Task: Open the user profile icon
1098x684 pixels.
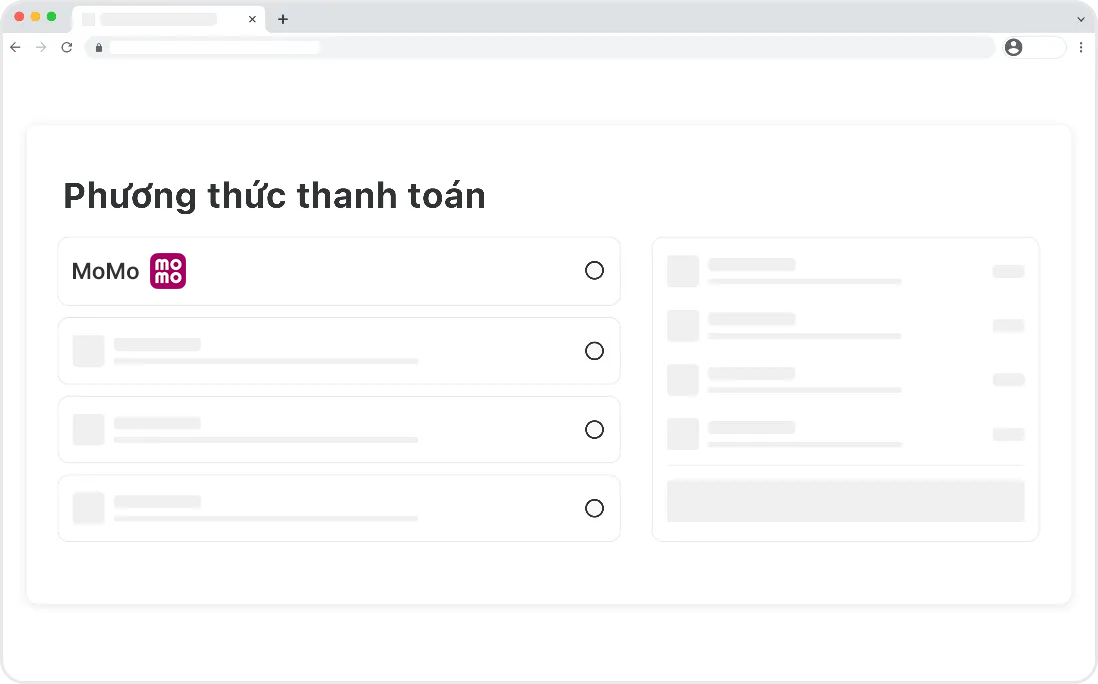Action: [1014, 47]
